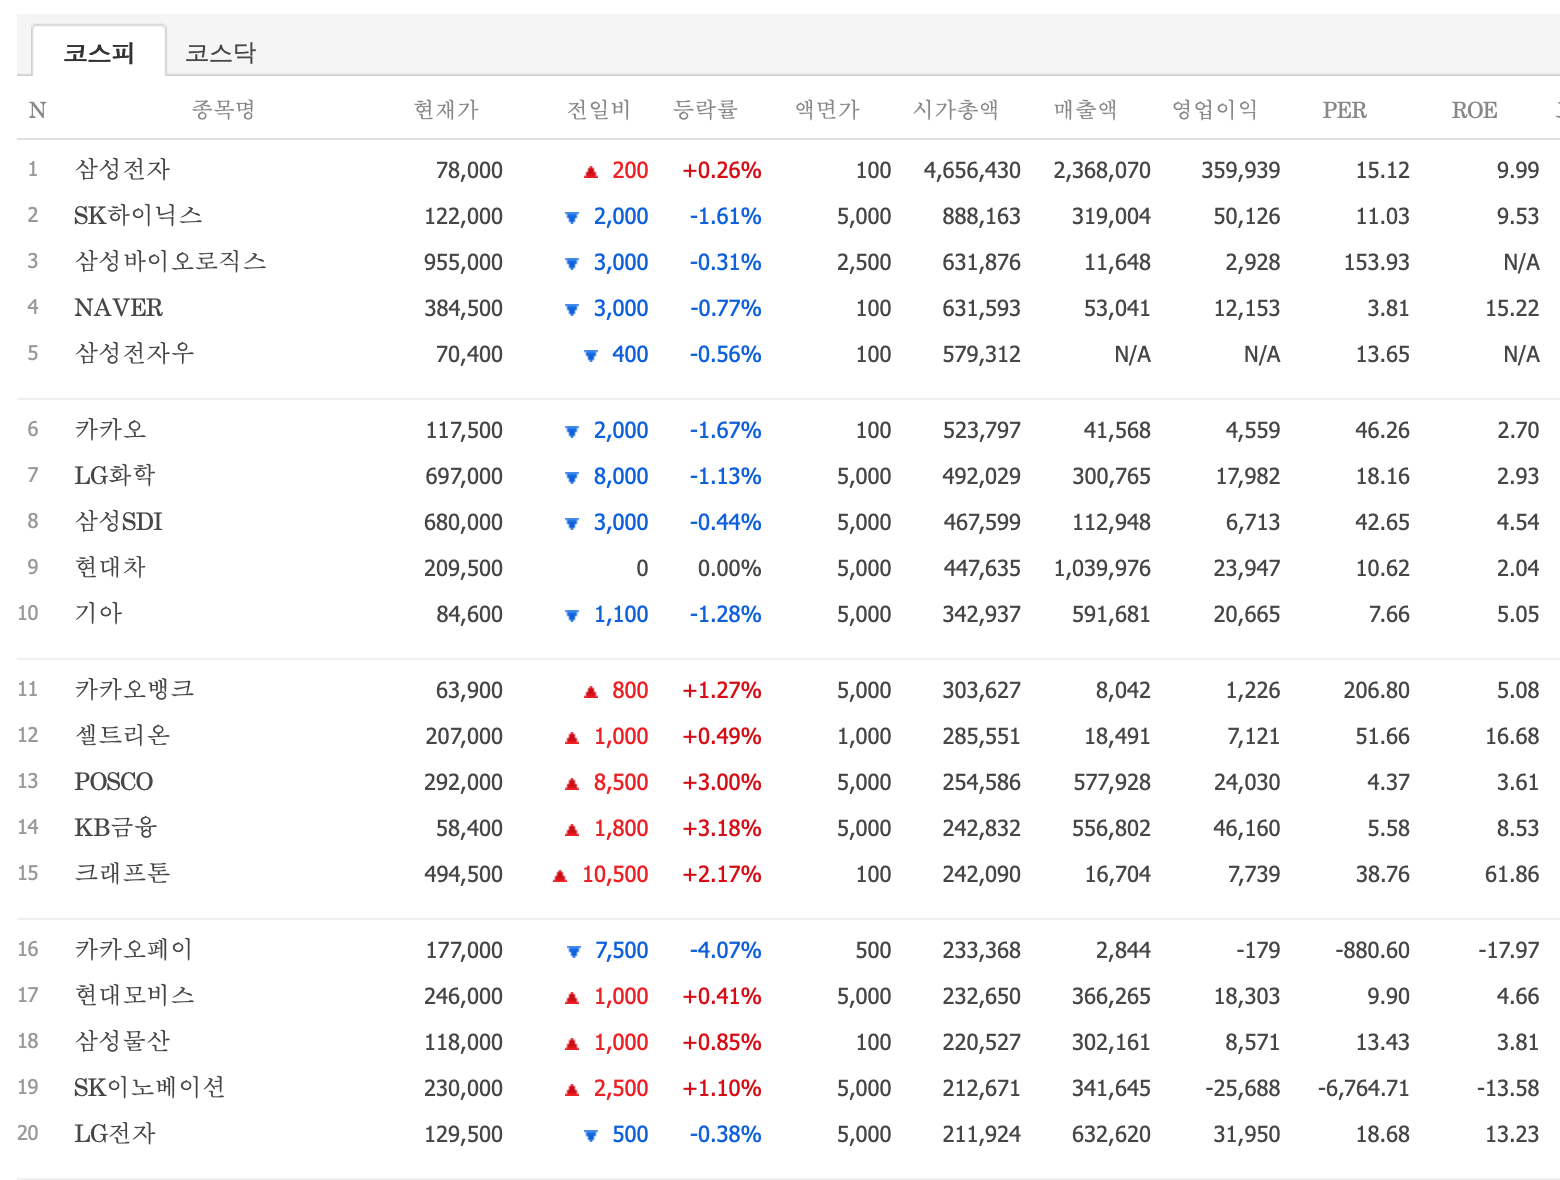Image resolution: width=1560 pixels, height=1180 pixels.
Task: Click the 4,656,430 market cap value
Action: point(972,170)
